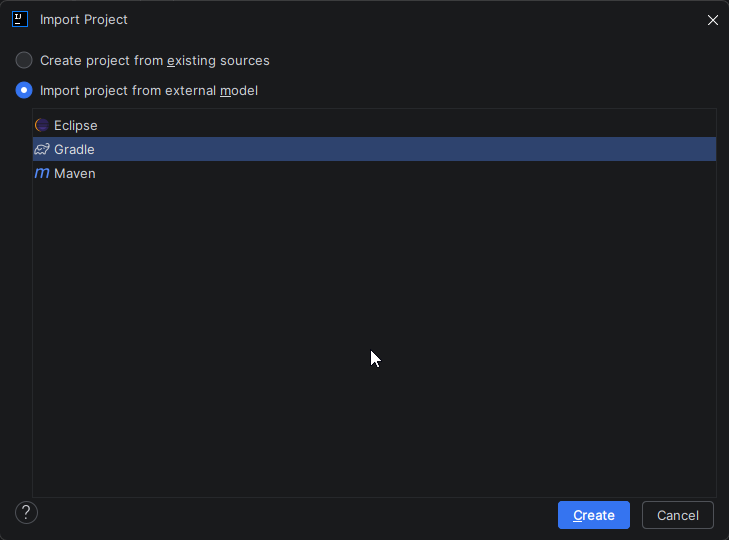Close the Import Project dialog with X
This screenshot has height=540, width=729.
pos(713,20)
